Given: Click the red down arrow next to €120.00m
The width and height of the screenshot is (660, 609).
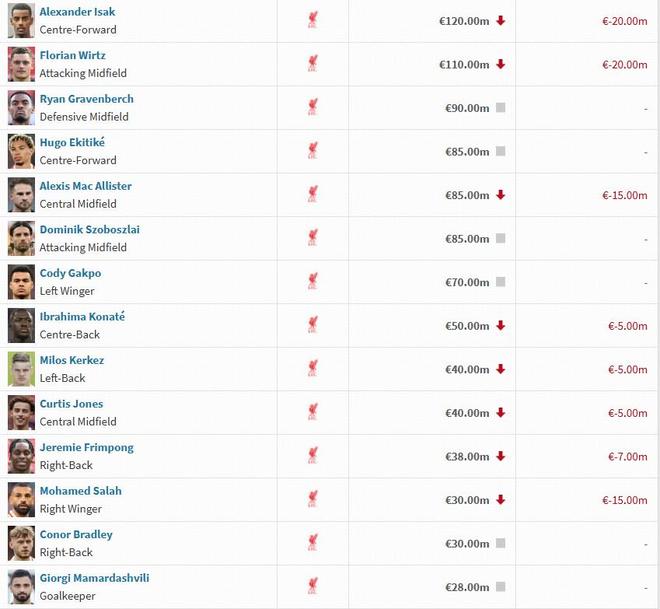Looking at the screenshot, I should [501, 21].
